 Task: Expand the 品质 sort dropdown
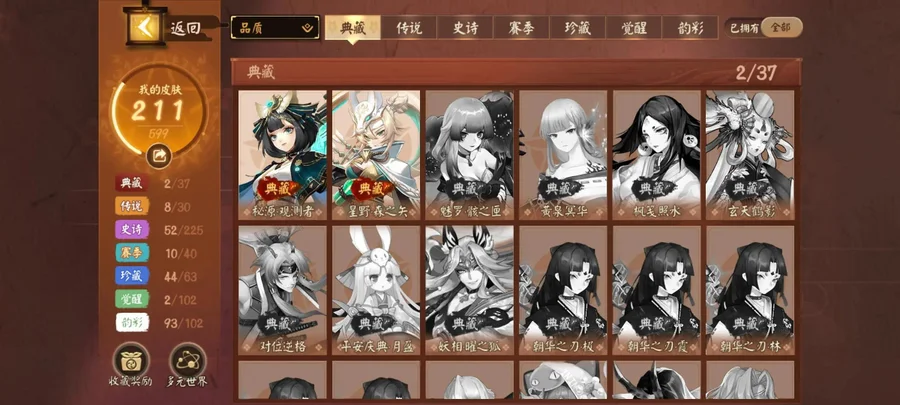tap(276, 28)
